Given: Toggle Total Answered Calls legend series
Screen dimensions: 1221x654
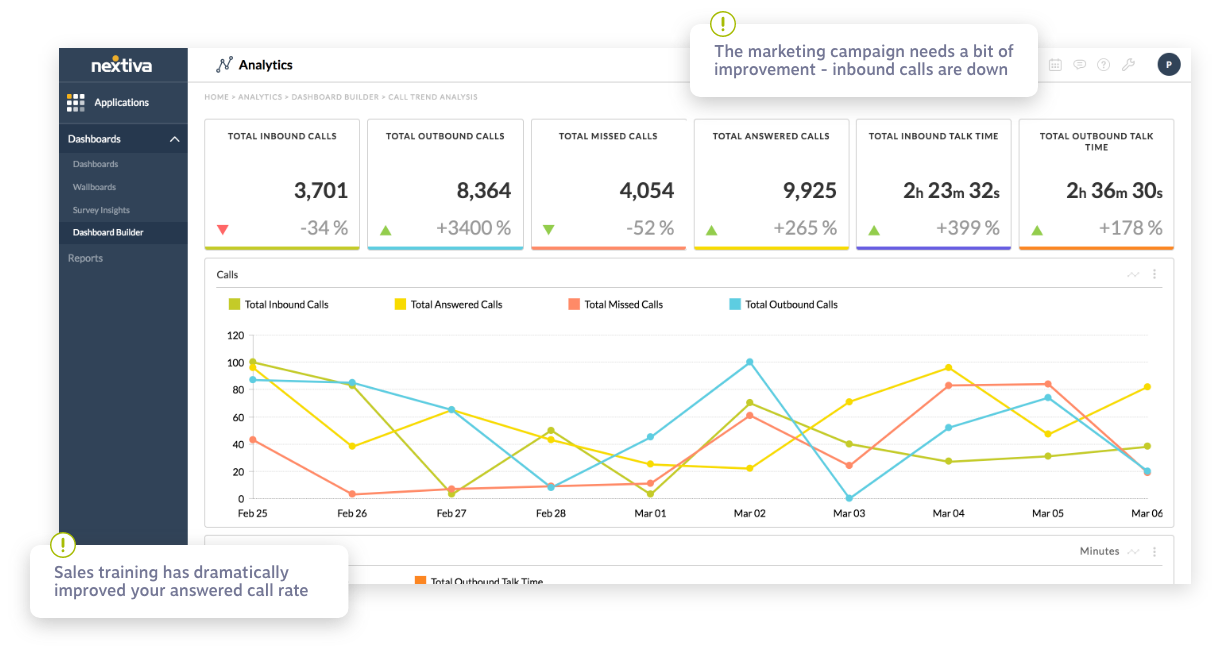Looking at the screenshot, I should click(456, 304).
